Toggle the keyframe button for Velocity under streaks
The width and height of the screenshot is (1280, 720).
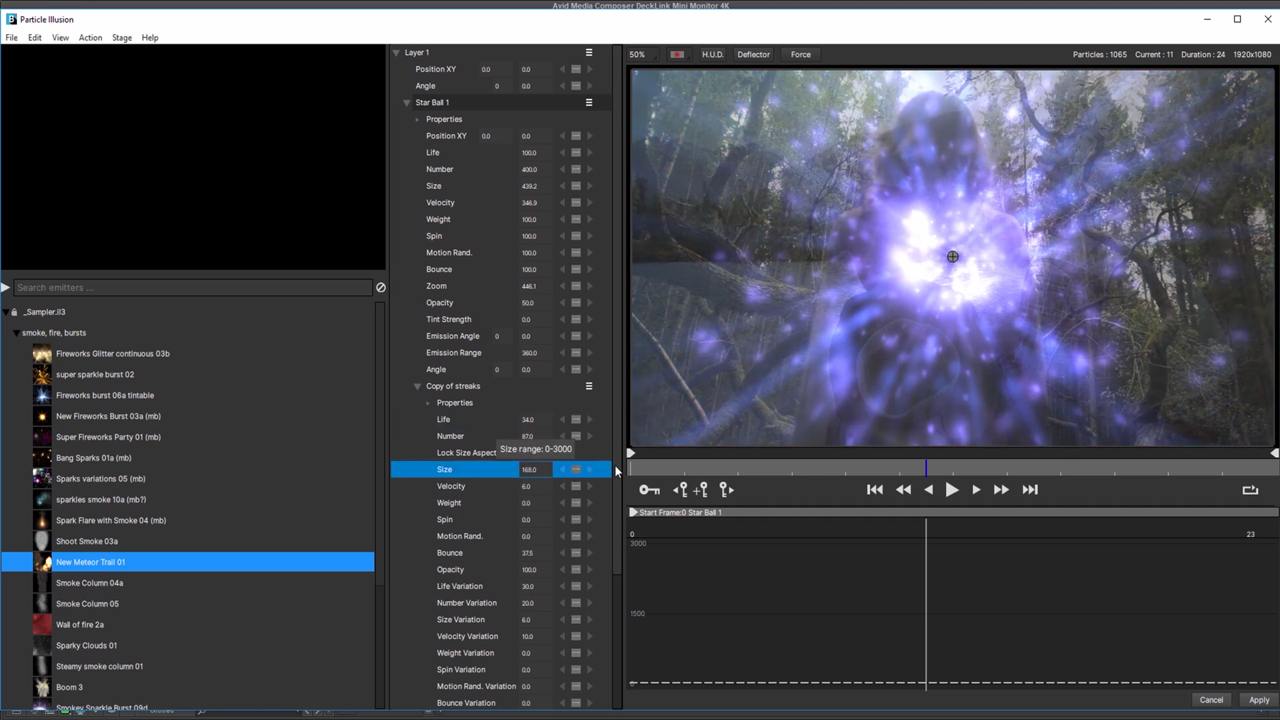(576, 487)
